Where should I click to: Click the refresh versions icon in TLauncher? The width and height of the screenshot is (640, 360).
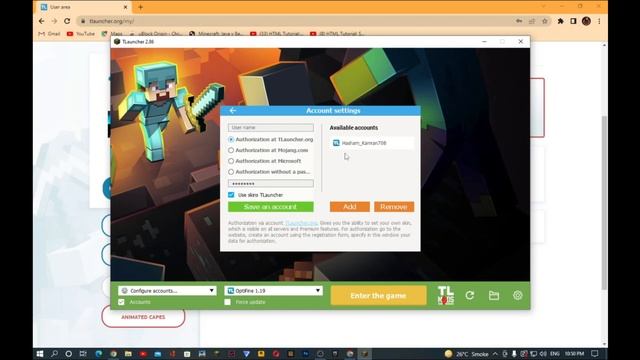point(470,295)
